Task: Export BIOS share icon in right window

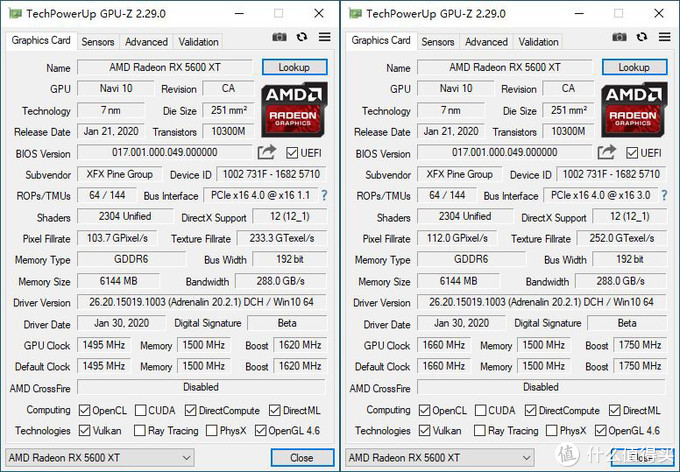Action: (x=607, y=152)
